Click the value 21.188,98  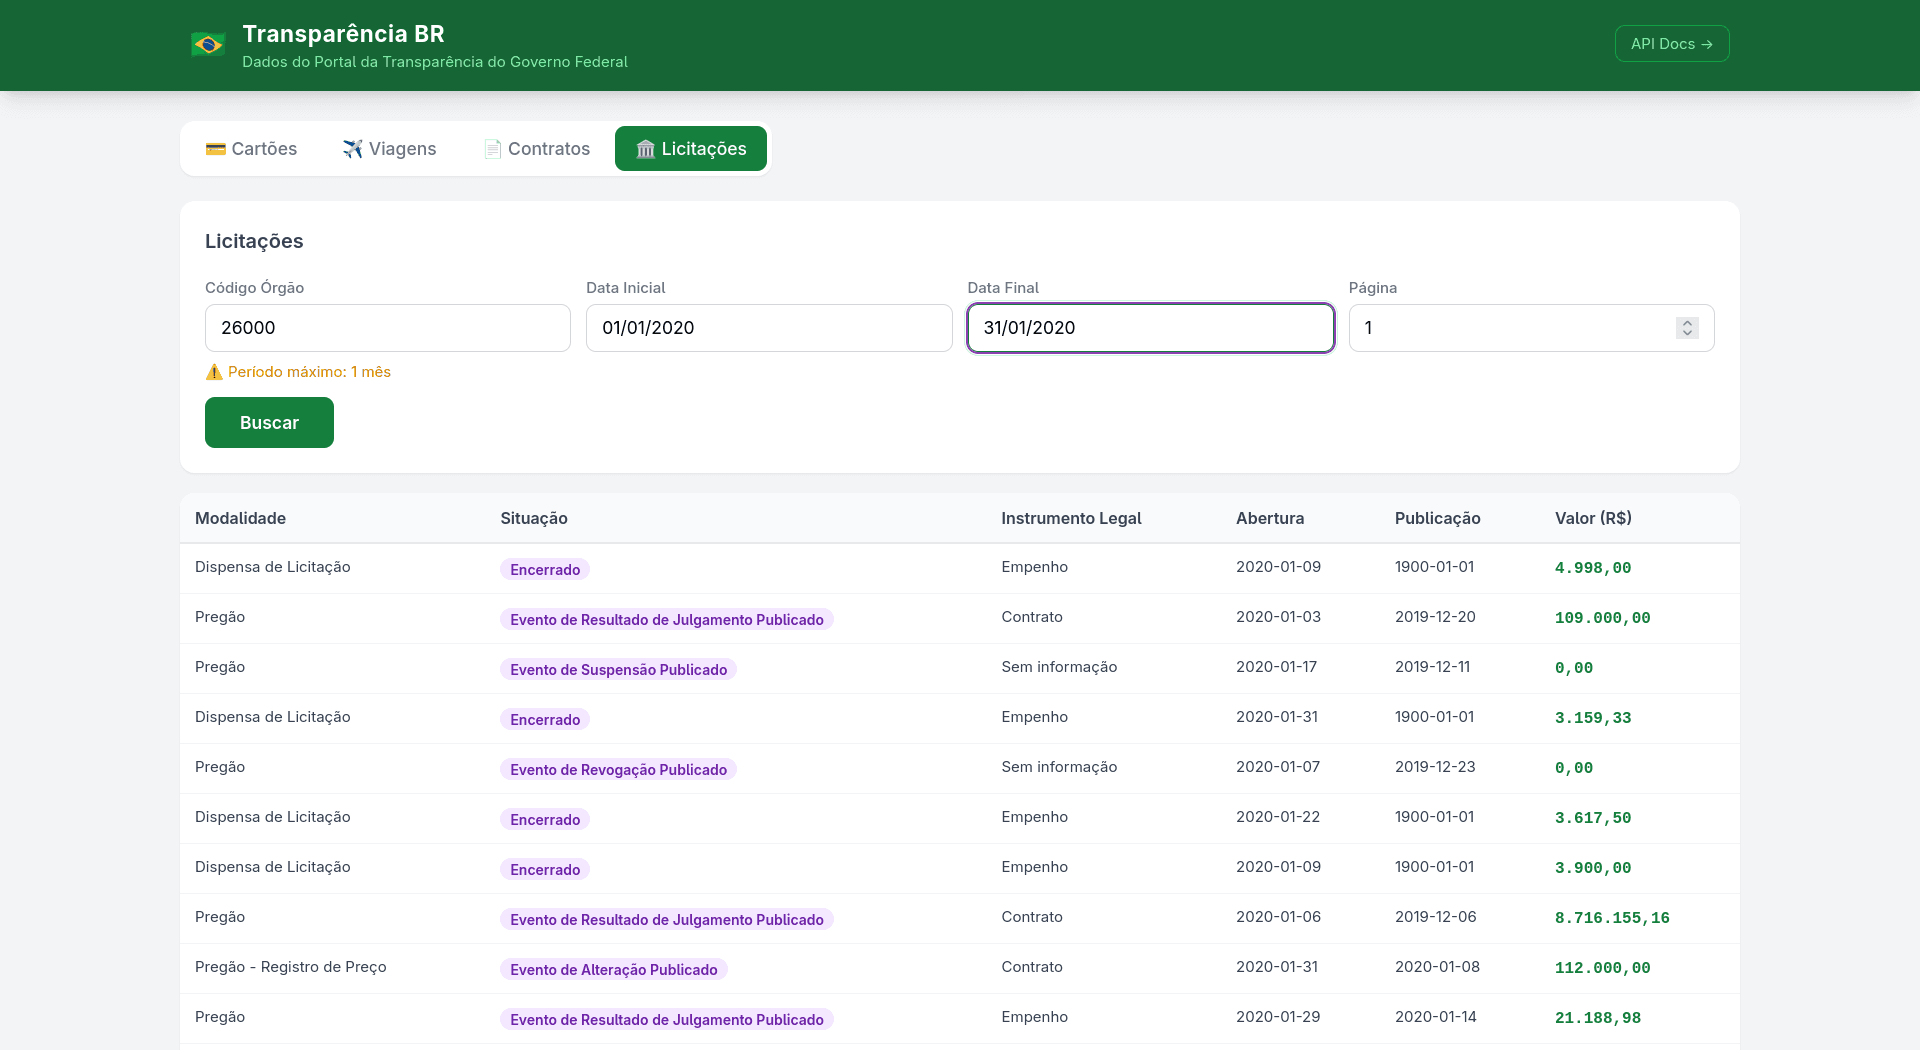point(1598,1018)
